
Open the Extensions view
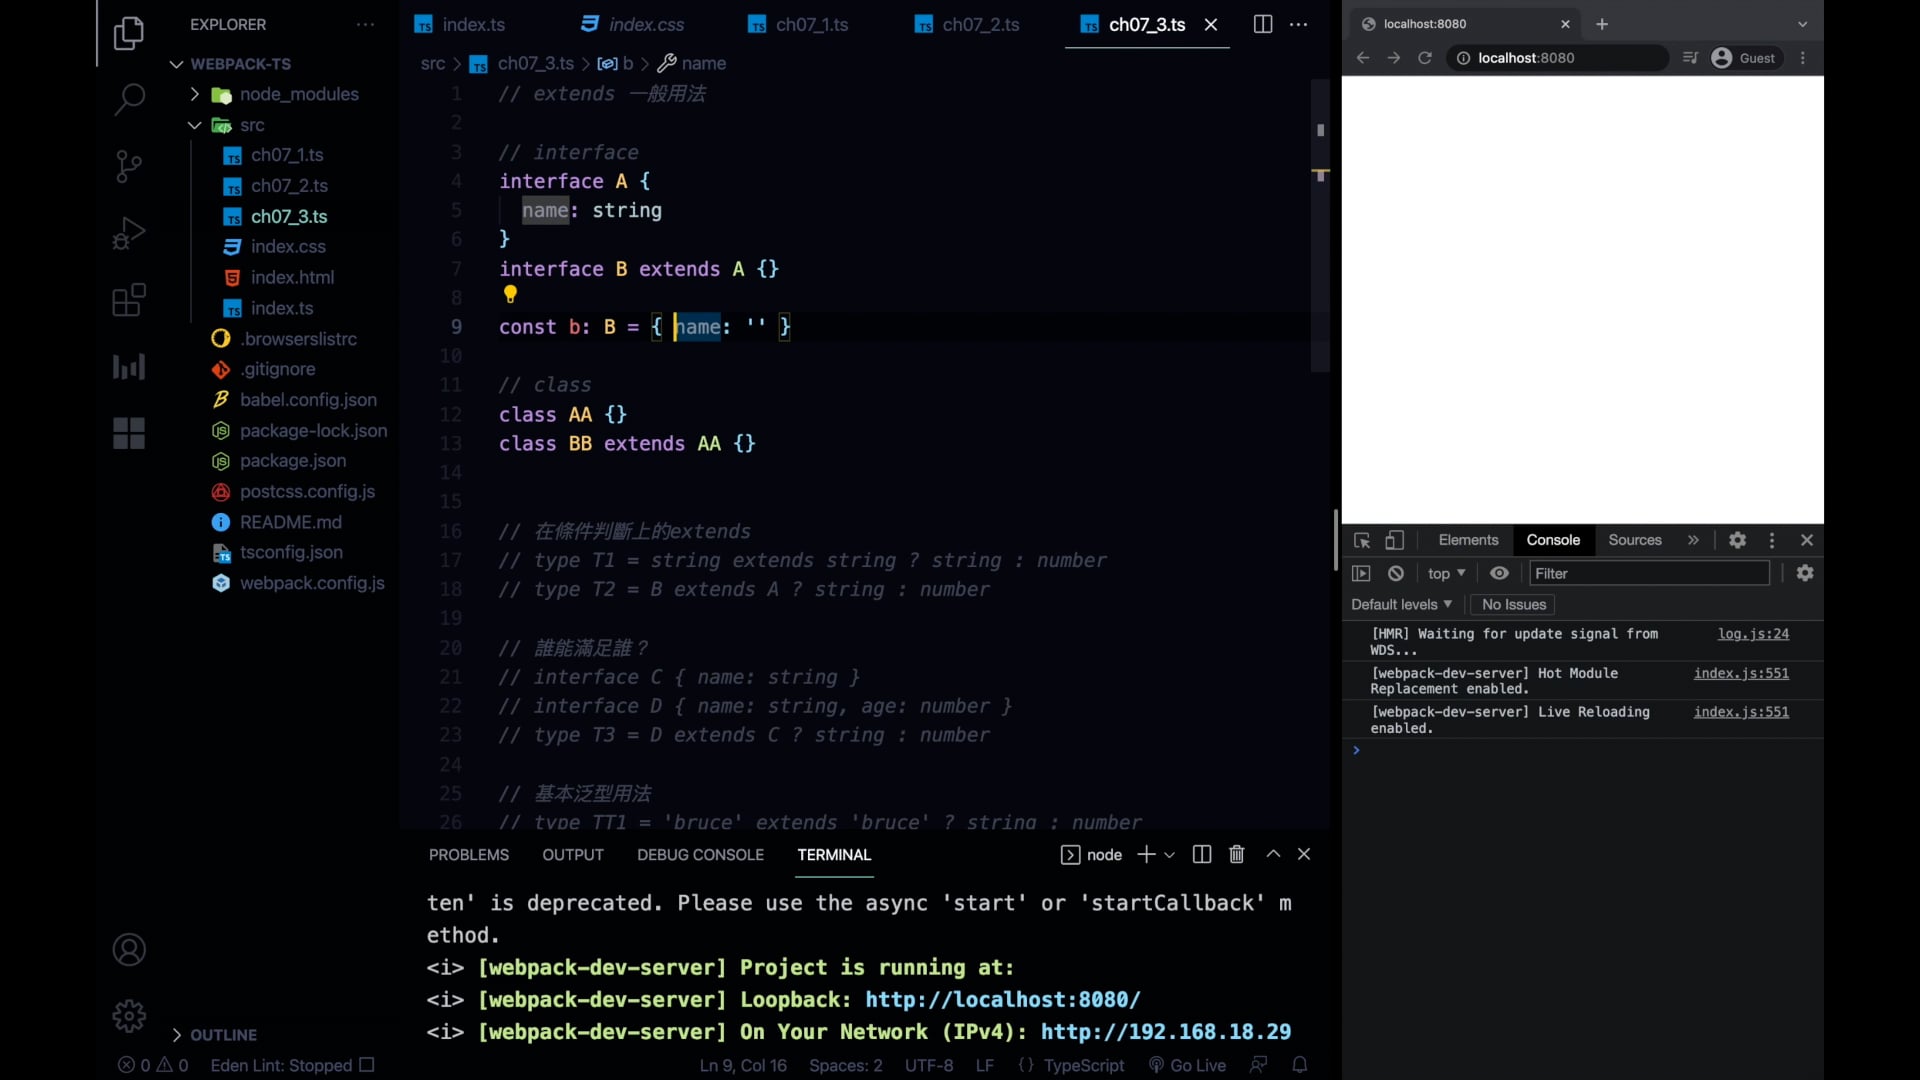point(129,299)
